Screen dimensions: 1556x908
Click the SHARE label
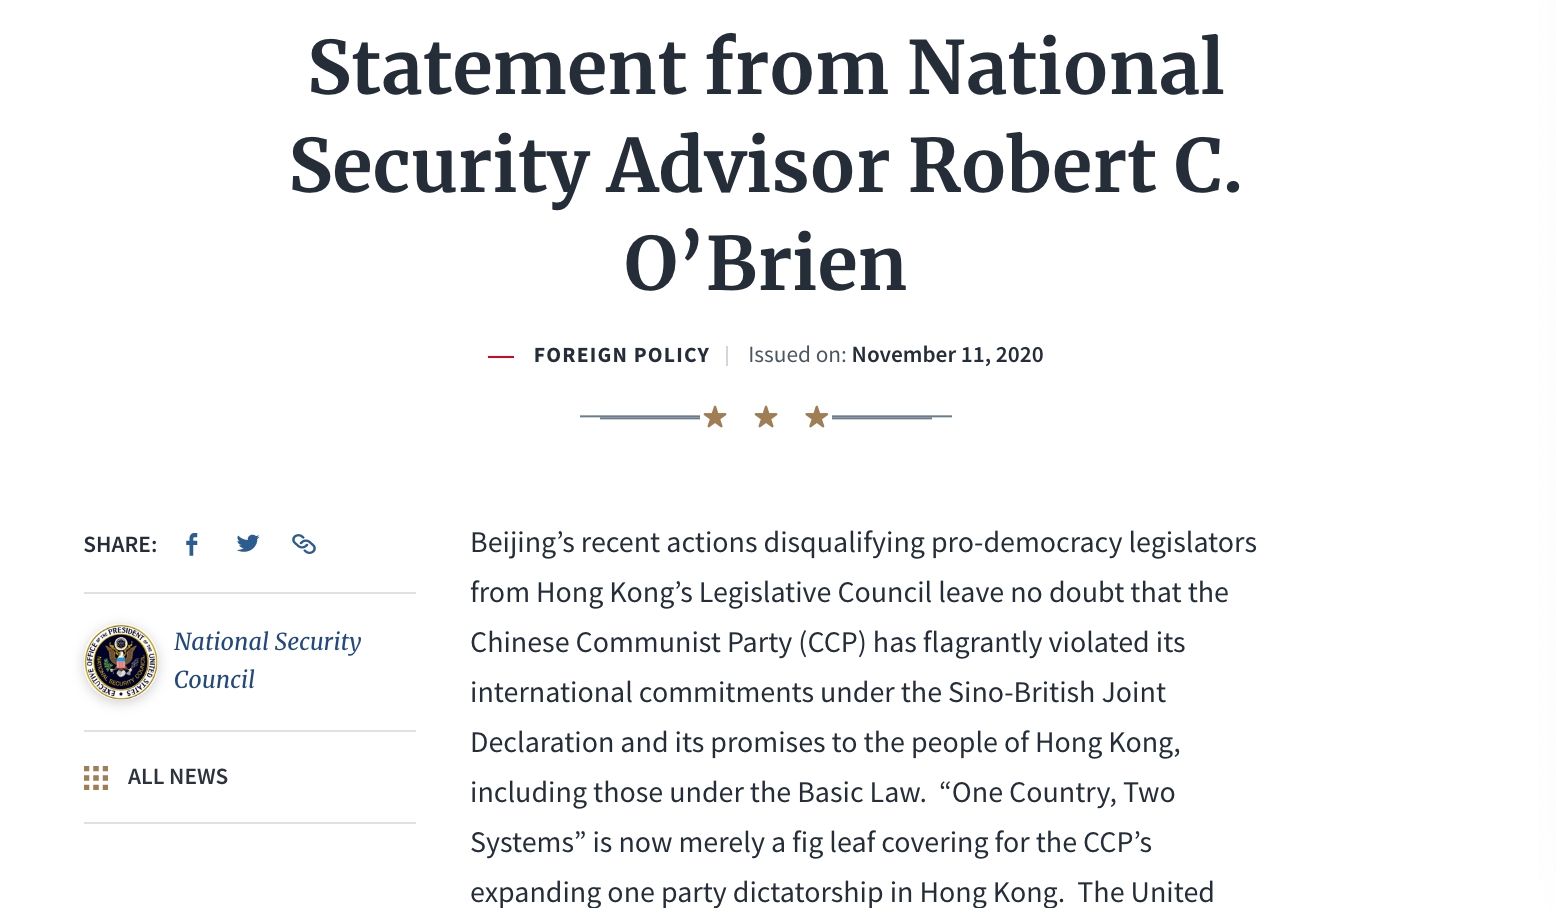point(120,545)
